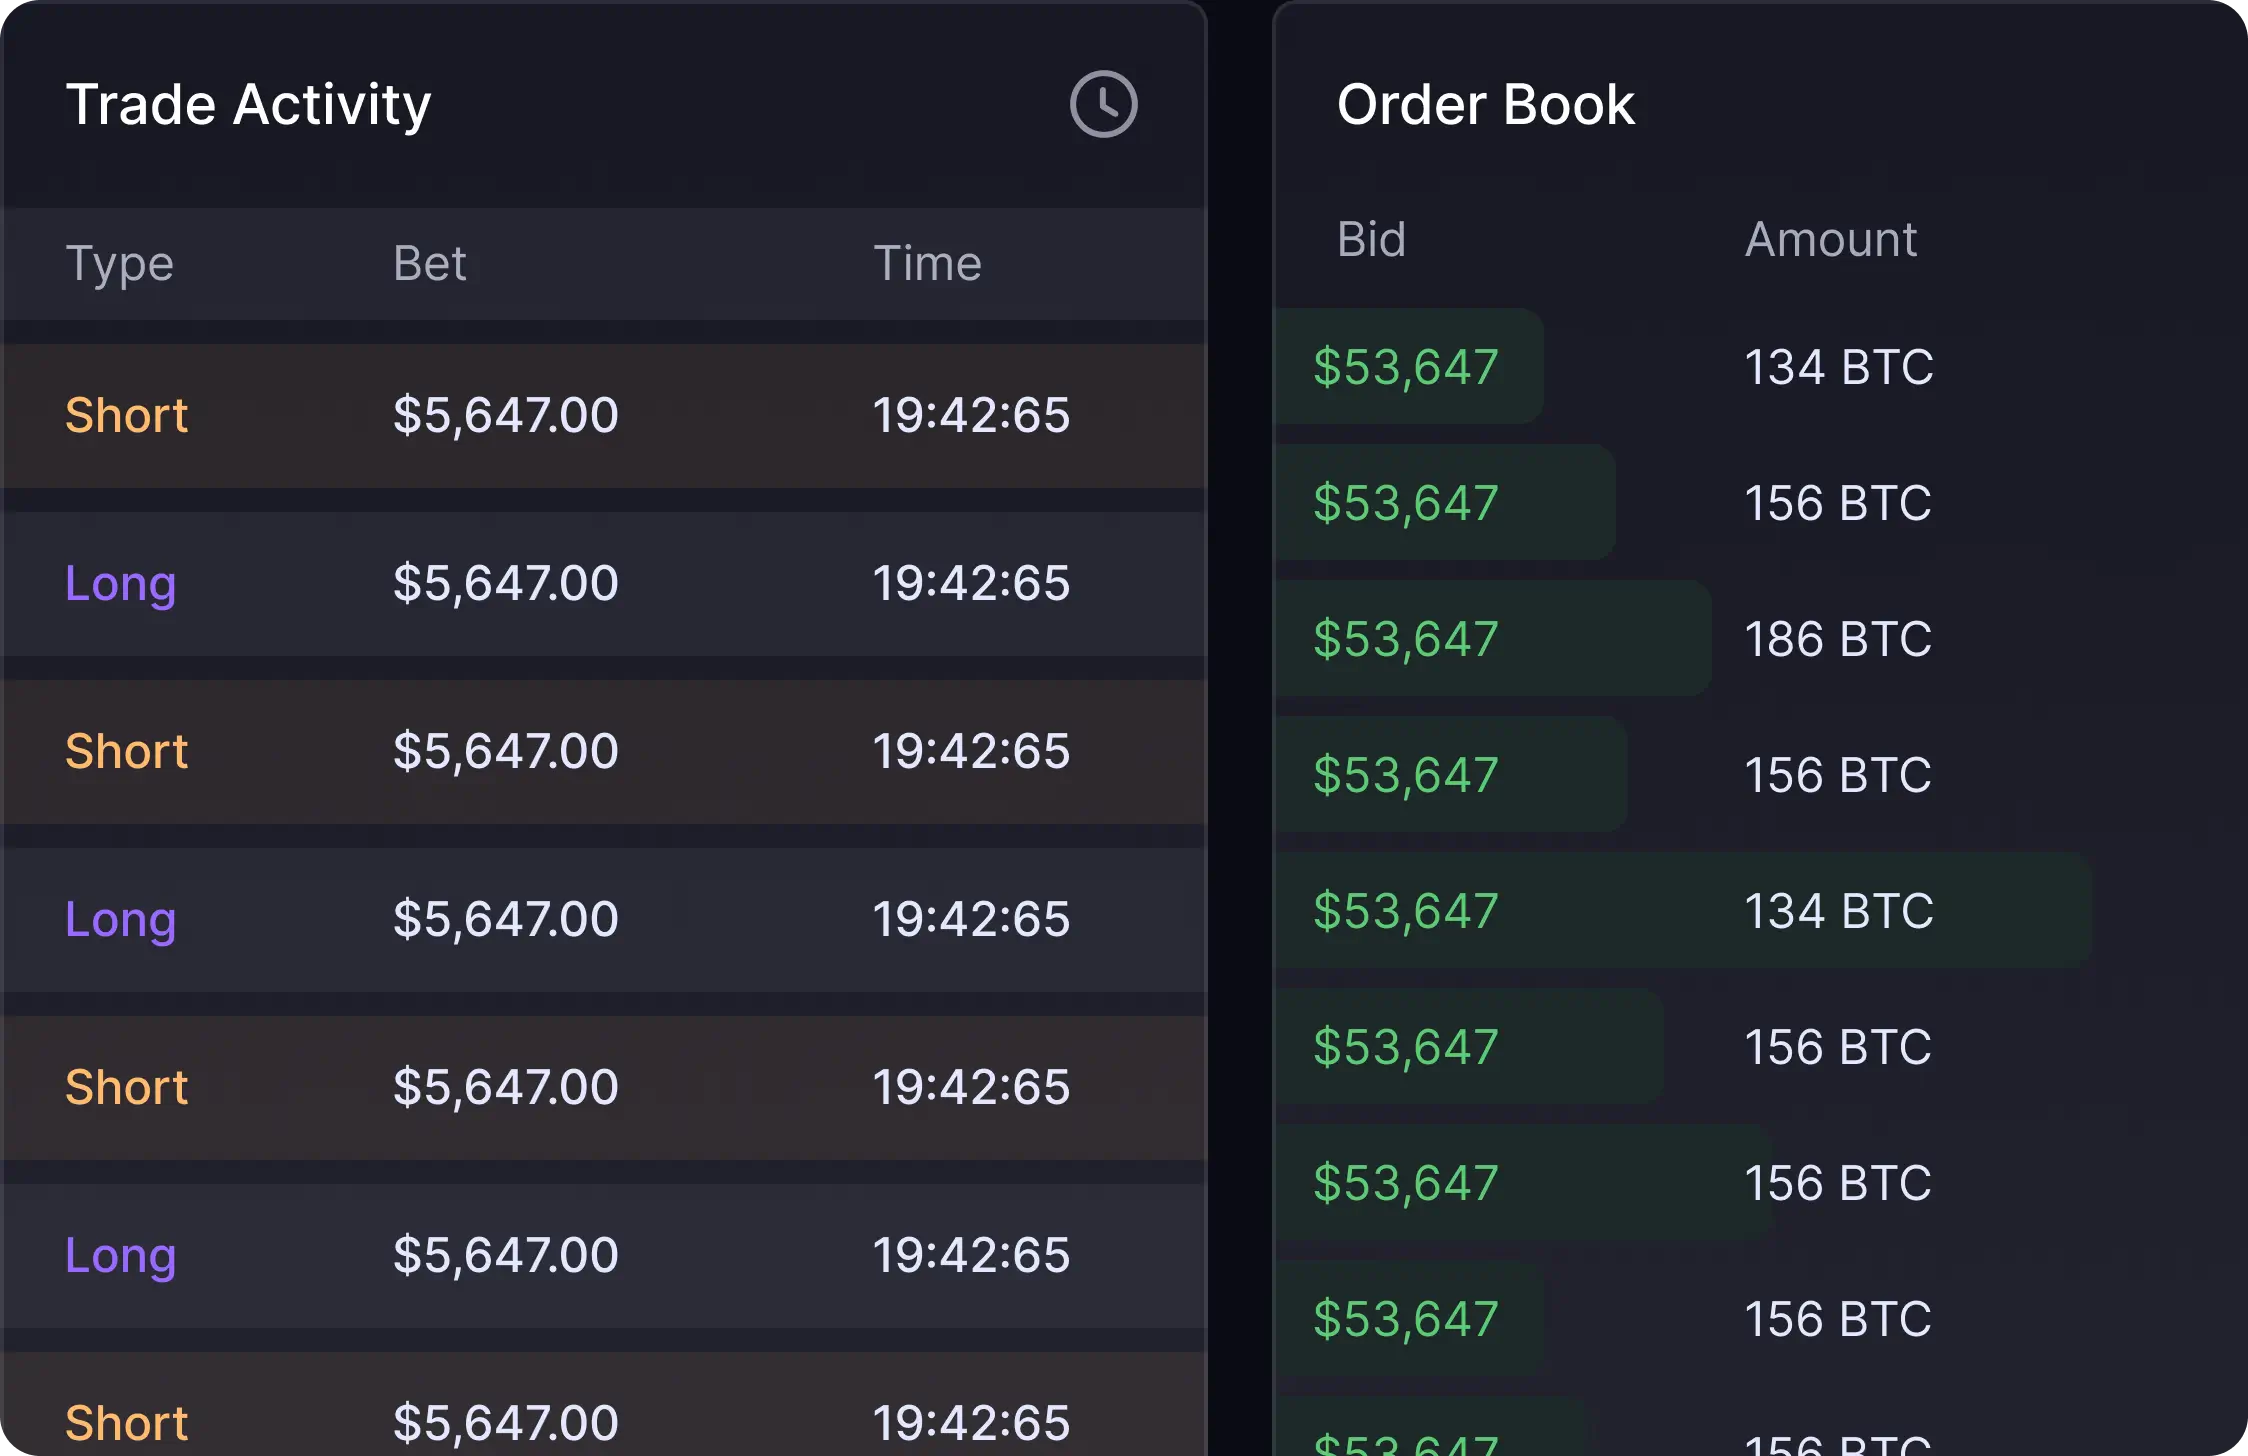Click the first Short row's bet amount
The height and width of the screenshot is (1456, 2248).
tap(505, 416)
